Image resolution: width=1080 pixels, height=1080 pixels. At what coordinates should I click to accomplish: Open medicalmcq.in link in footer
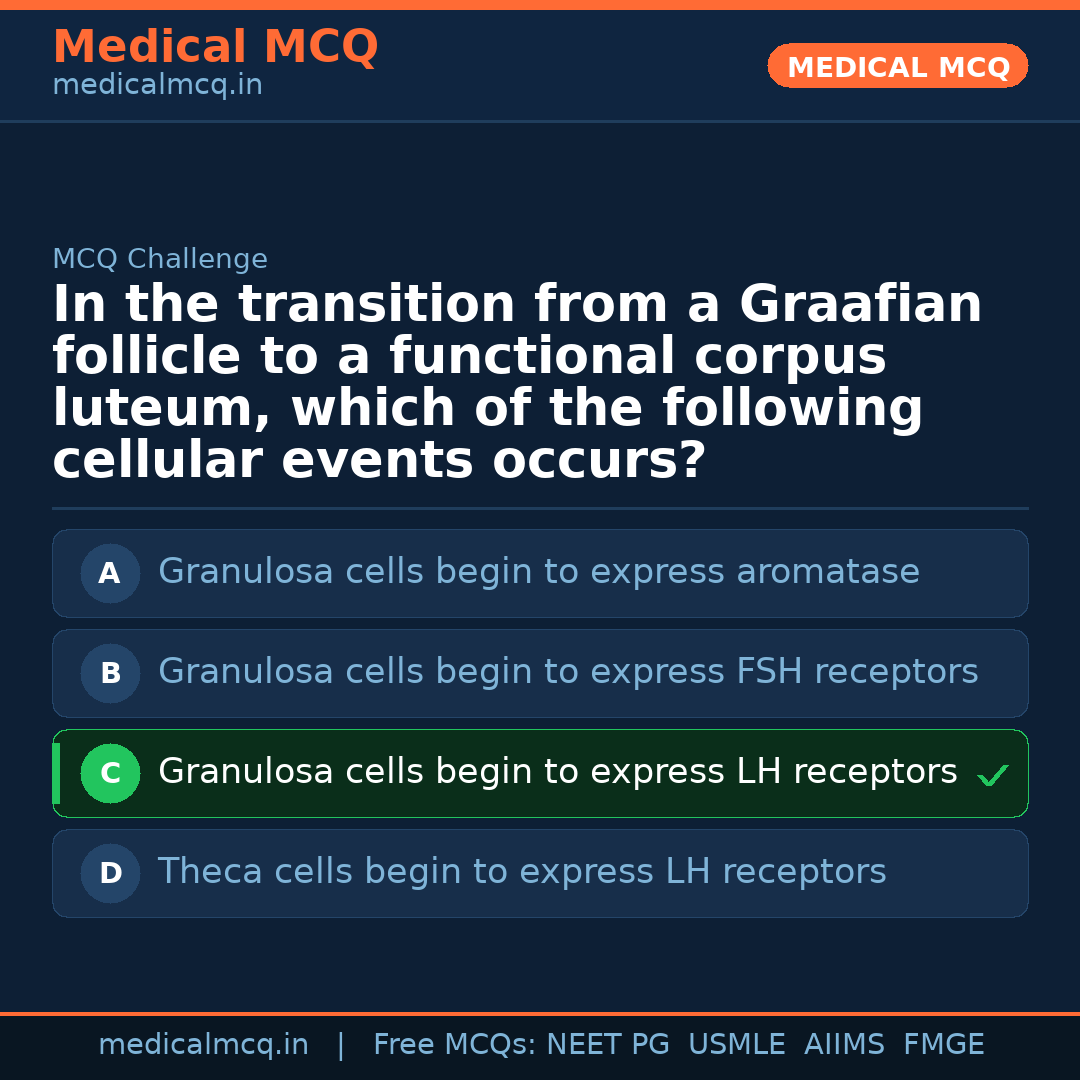[203, 1045]
